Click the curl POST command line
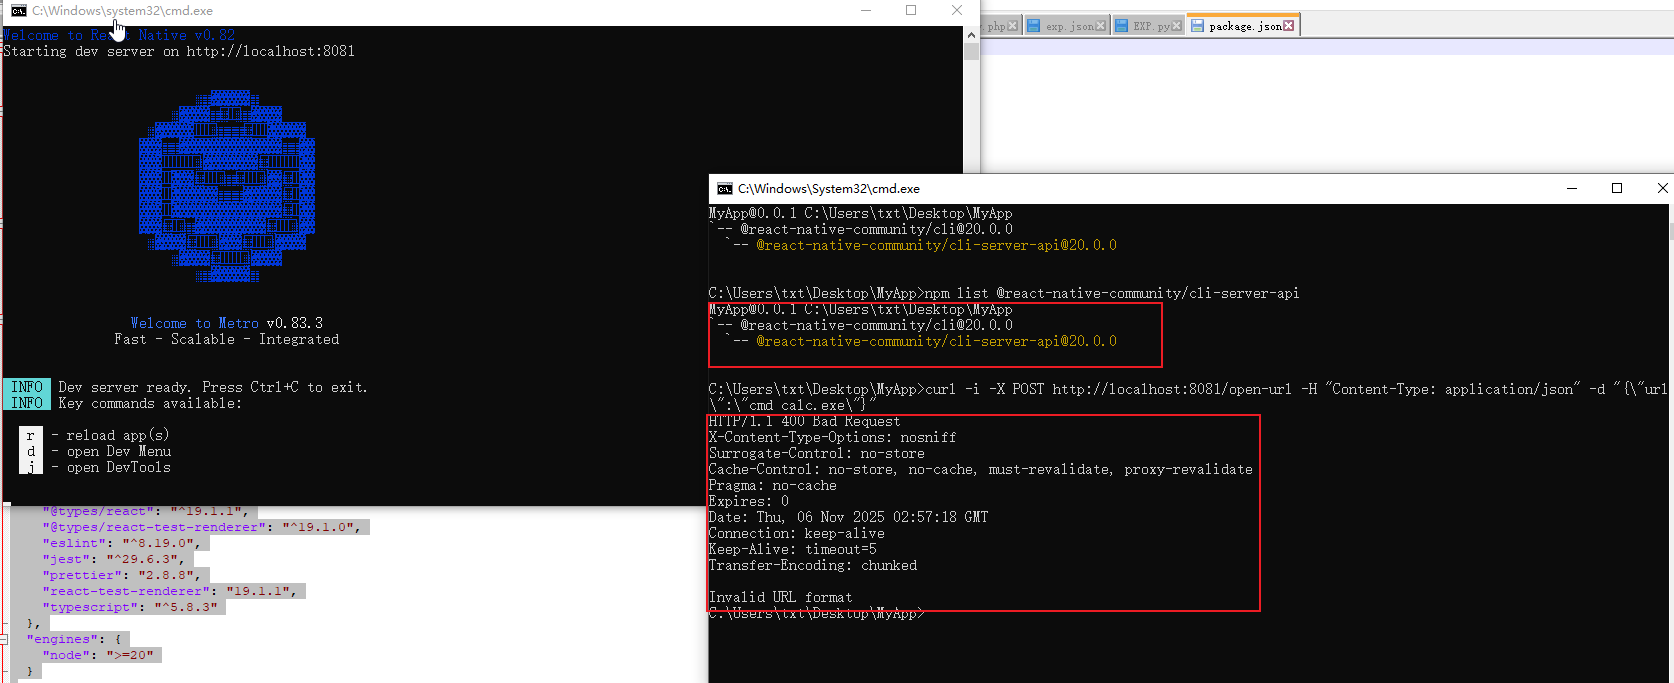This screenshot has height=683, width=1674. pyautogui.click(x=1188, y=397)
